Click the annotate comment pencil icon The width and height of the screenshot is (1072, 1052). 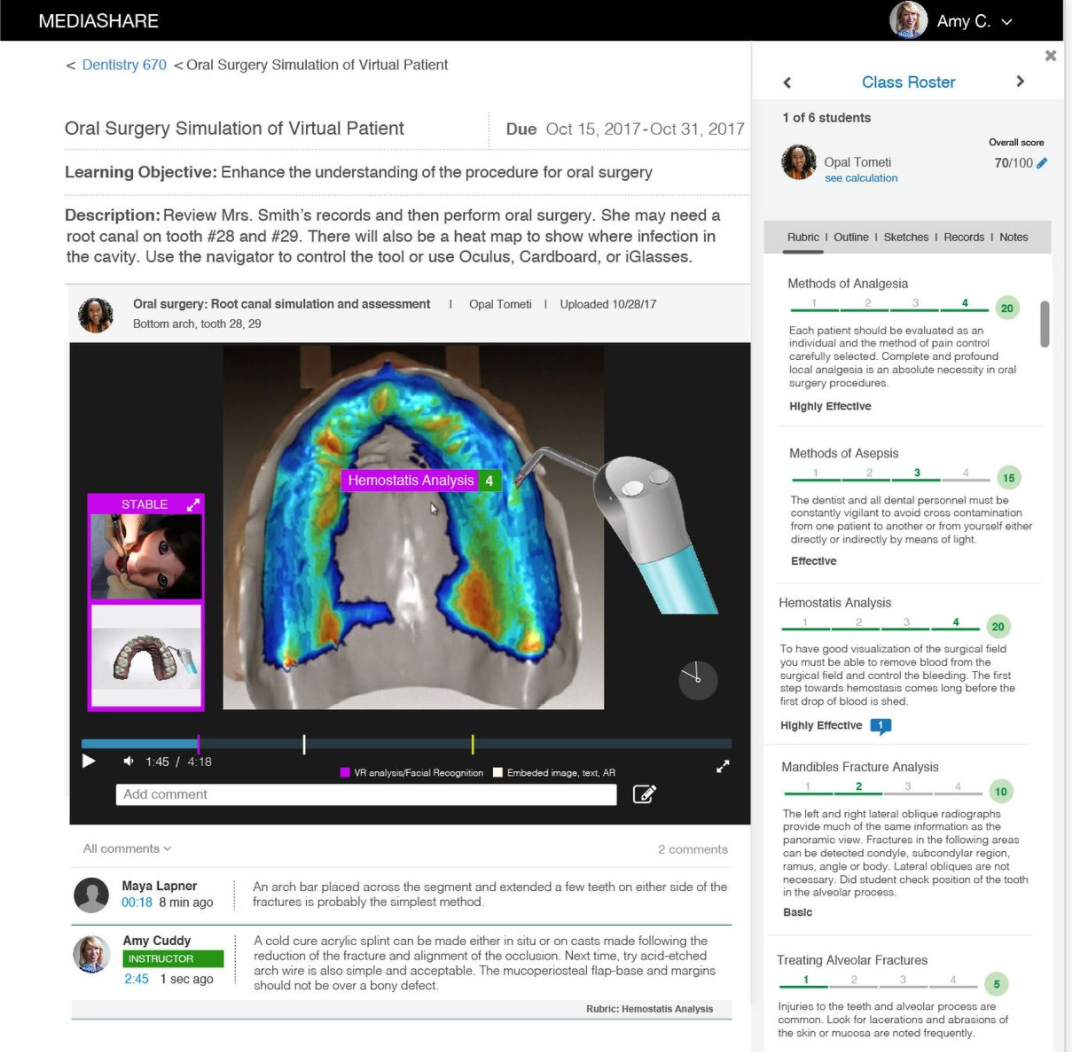(x=645, y=794)
